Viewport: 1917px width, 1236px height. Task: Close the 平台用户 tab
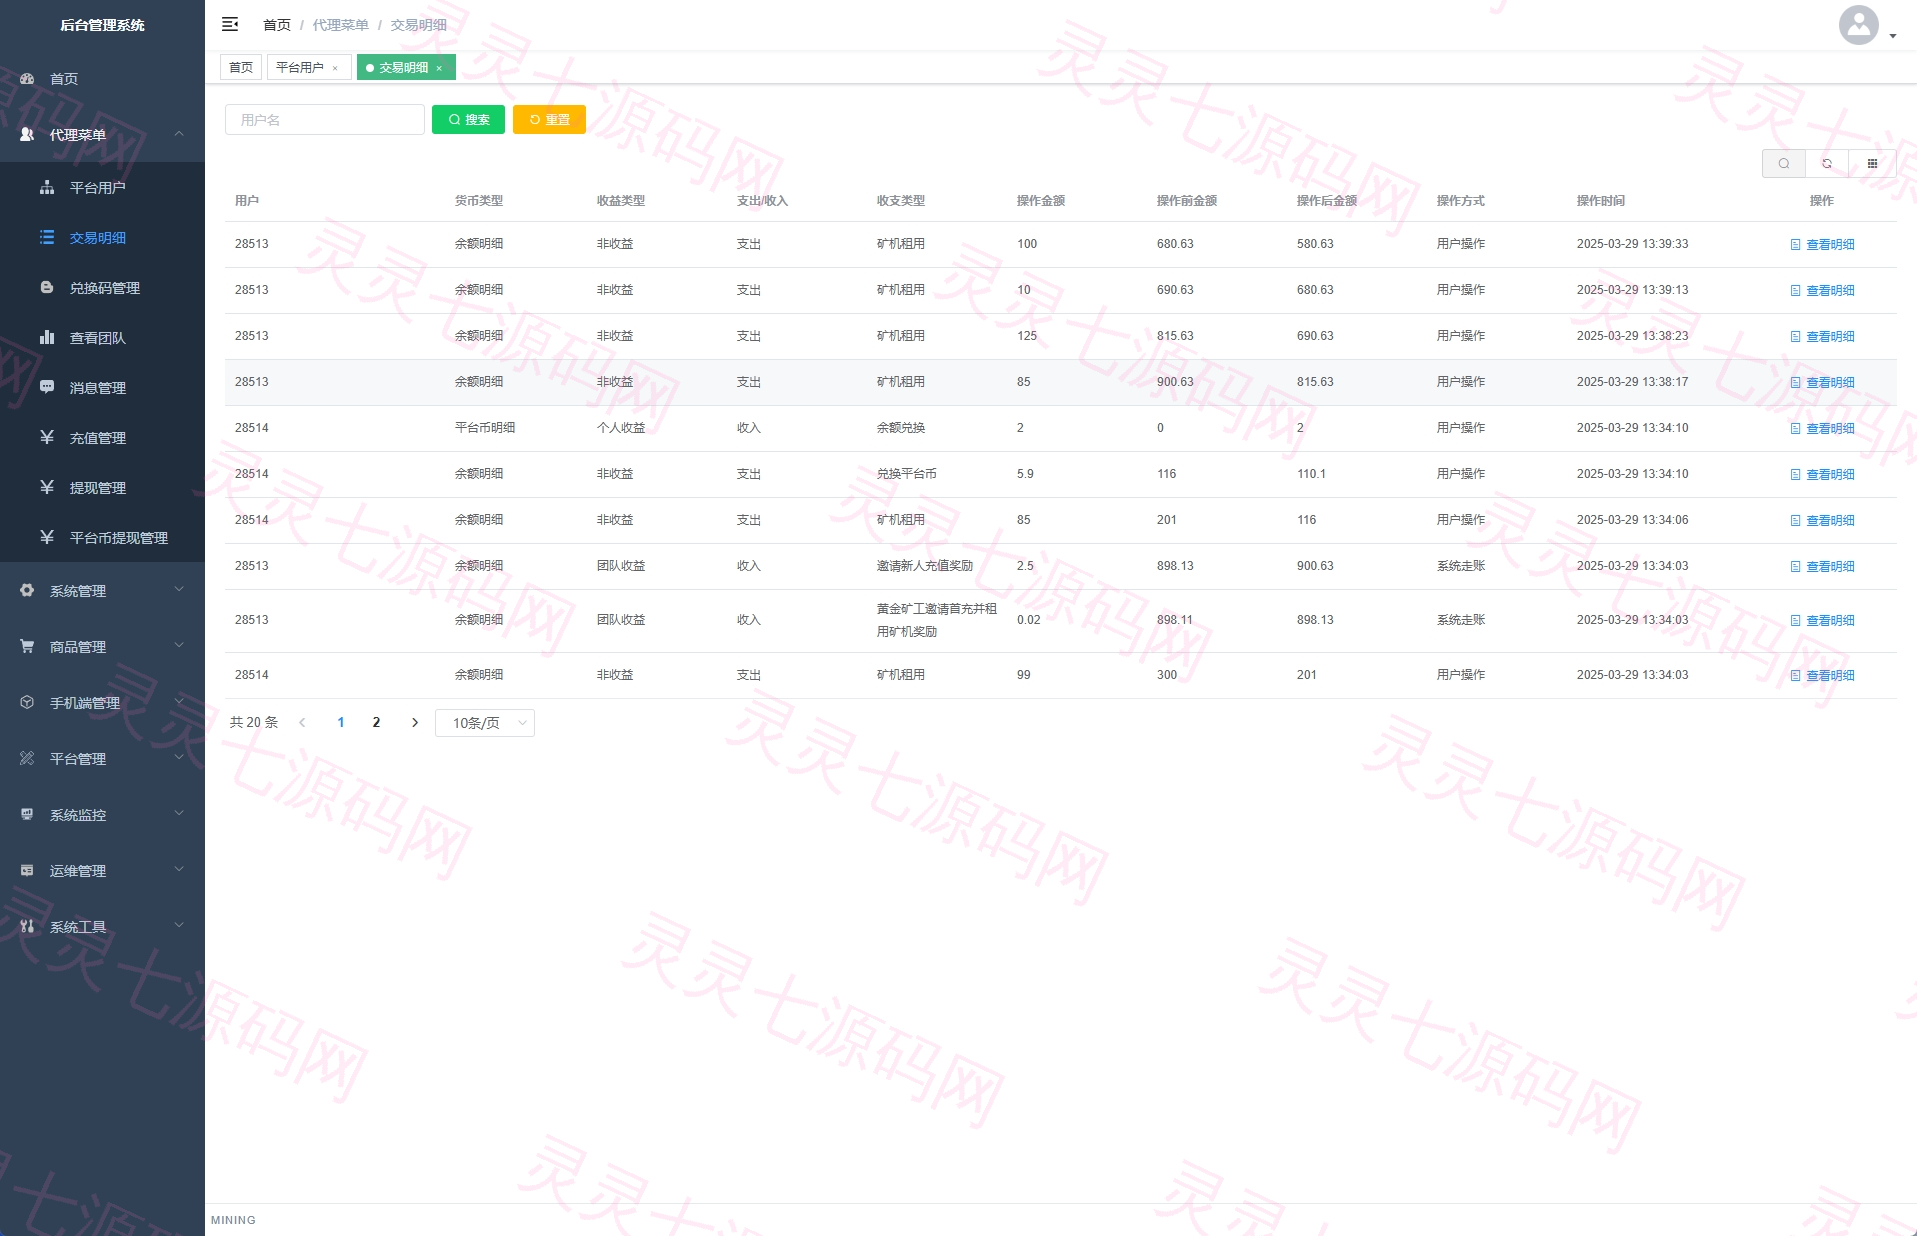[x=336, y=68]
